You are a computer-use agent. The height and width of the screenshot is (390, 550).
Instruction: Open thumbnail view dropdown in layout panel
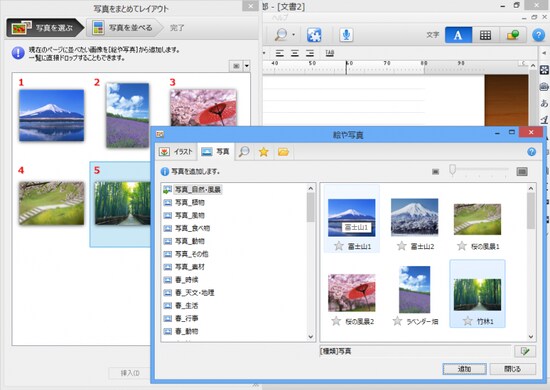point(247,66)
